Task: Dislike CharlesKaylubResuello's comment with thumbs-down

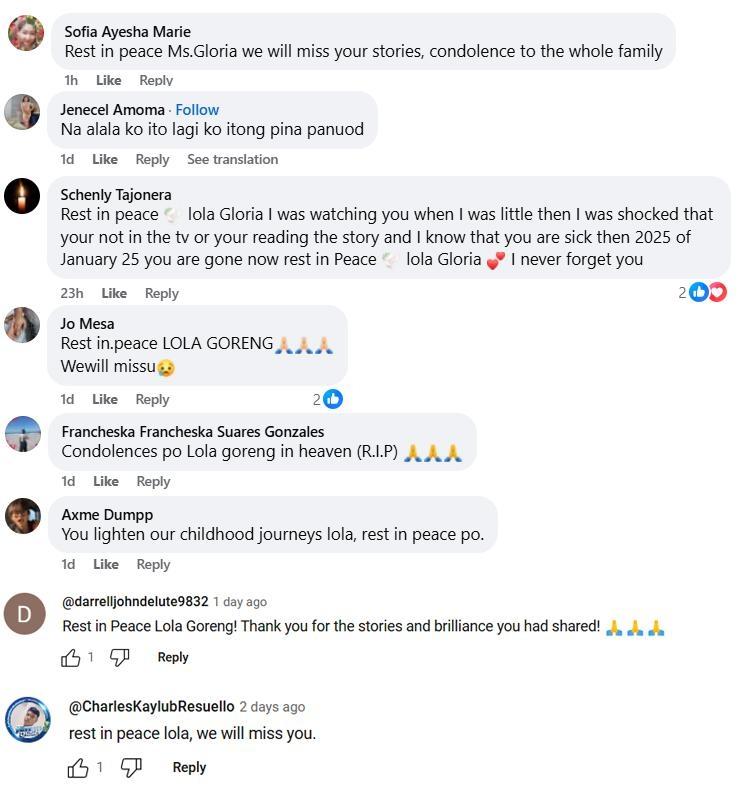Action: click(x=131, y=768)
